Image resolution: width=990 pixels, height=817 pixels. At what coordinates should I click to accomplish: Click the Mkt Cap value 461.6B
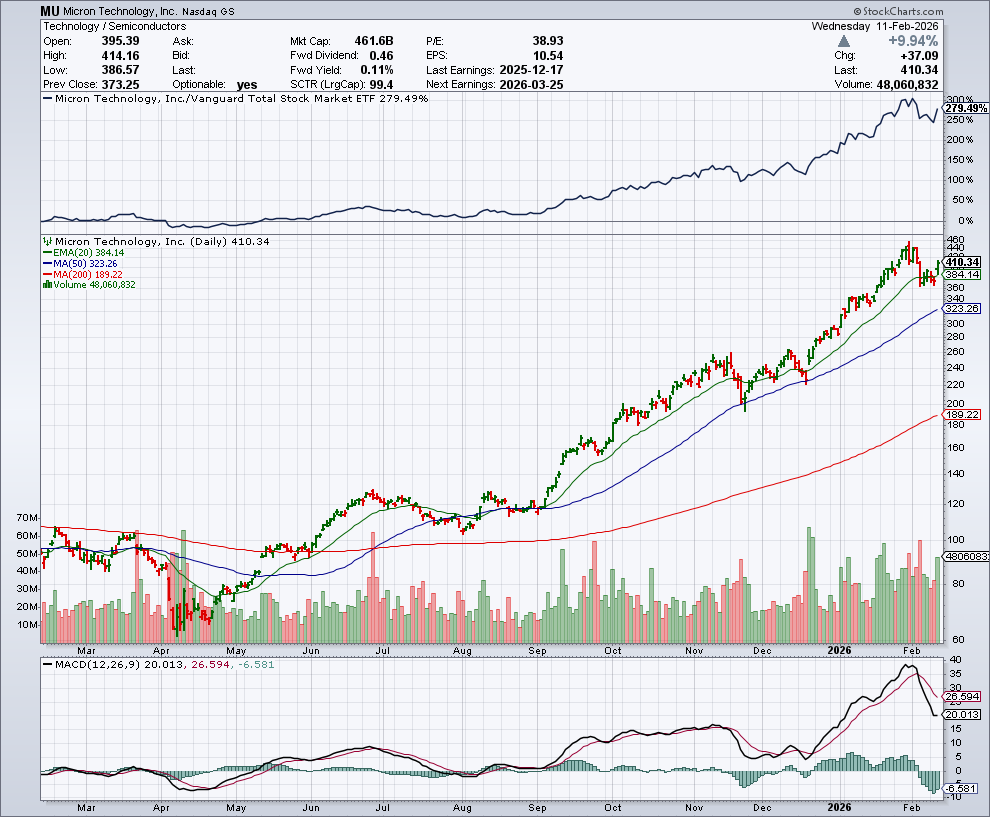tap(374, 40)
